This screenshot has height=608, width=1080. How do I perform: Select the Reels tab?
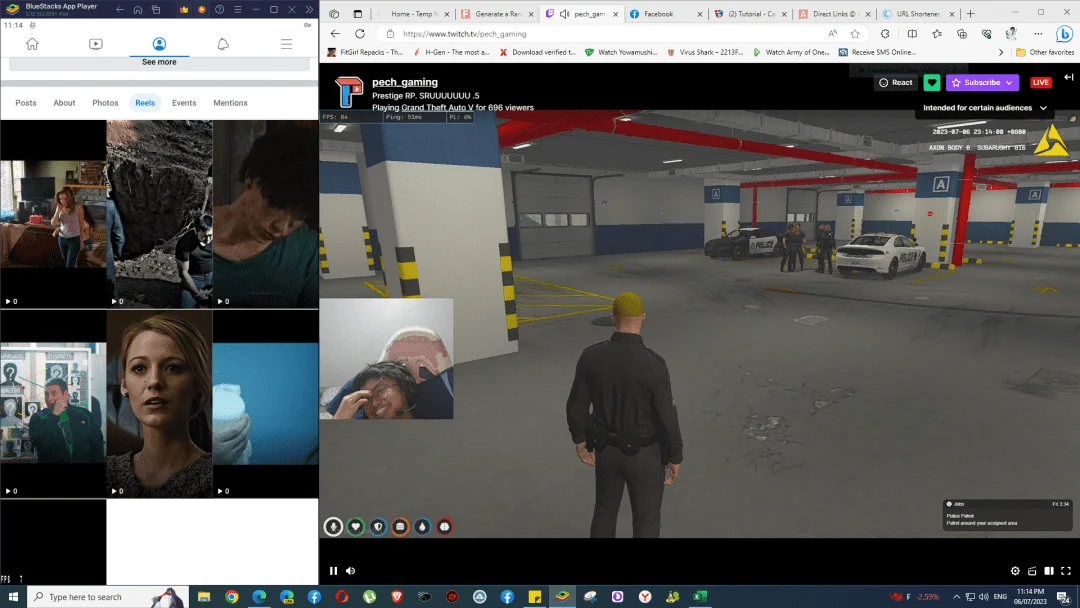coord(145,103)
